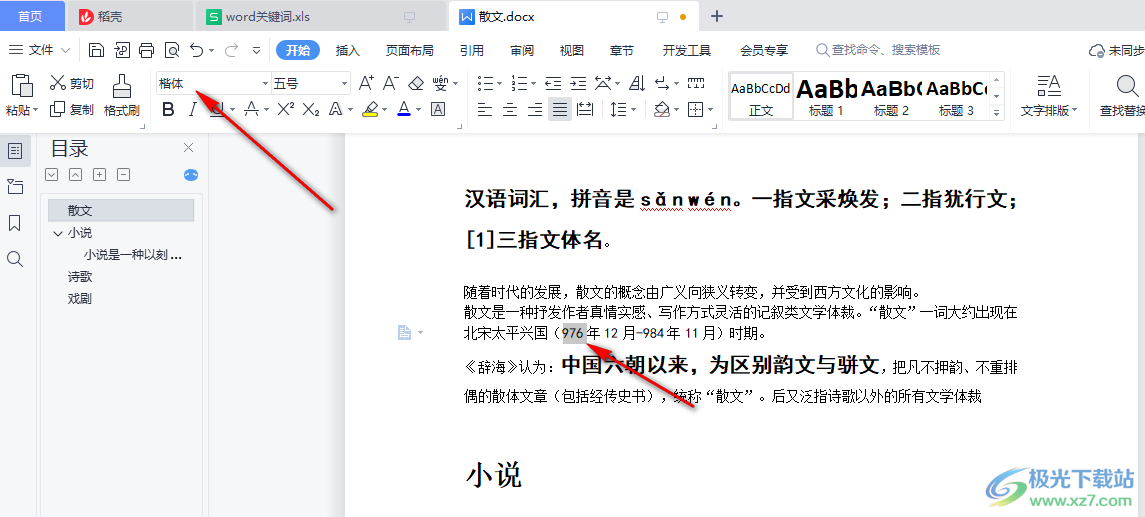Toggle Bold formatting
Screen dimensions: 1145x517
(169, 110)
